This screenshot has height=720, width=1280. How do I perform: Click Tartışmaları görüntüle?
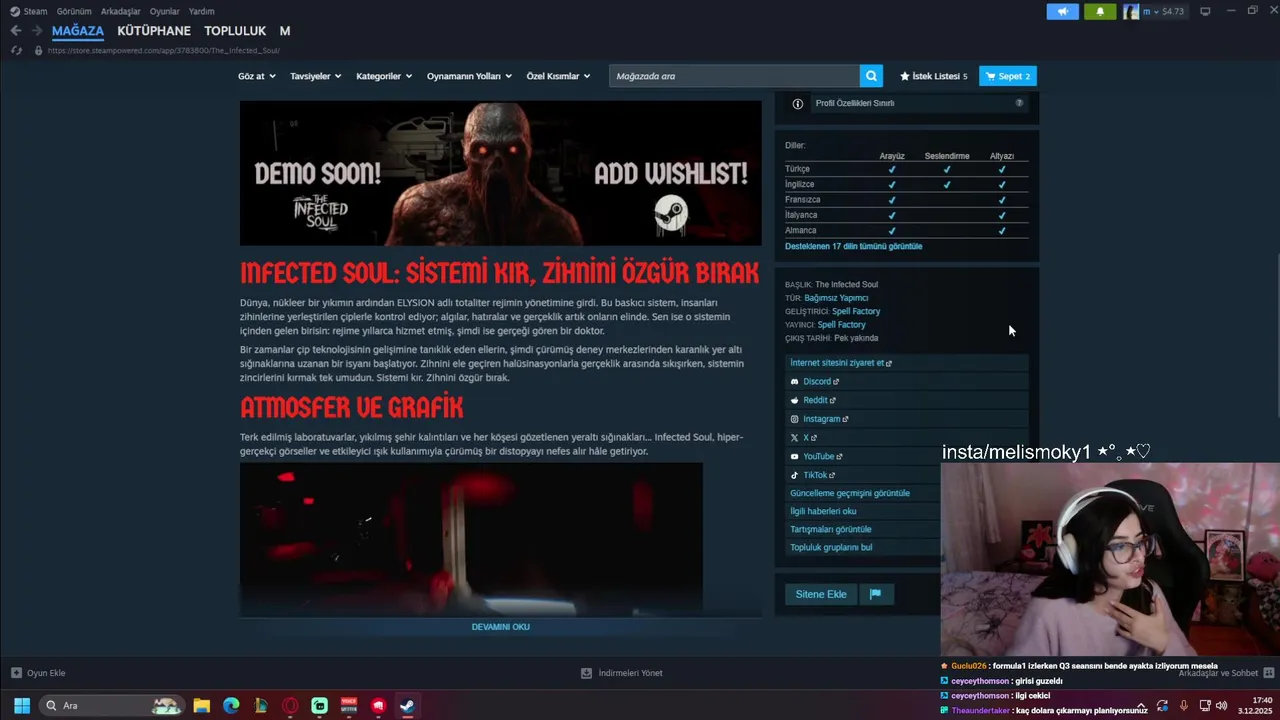830,529
